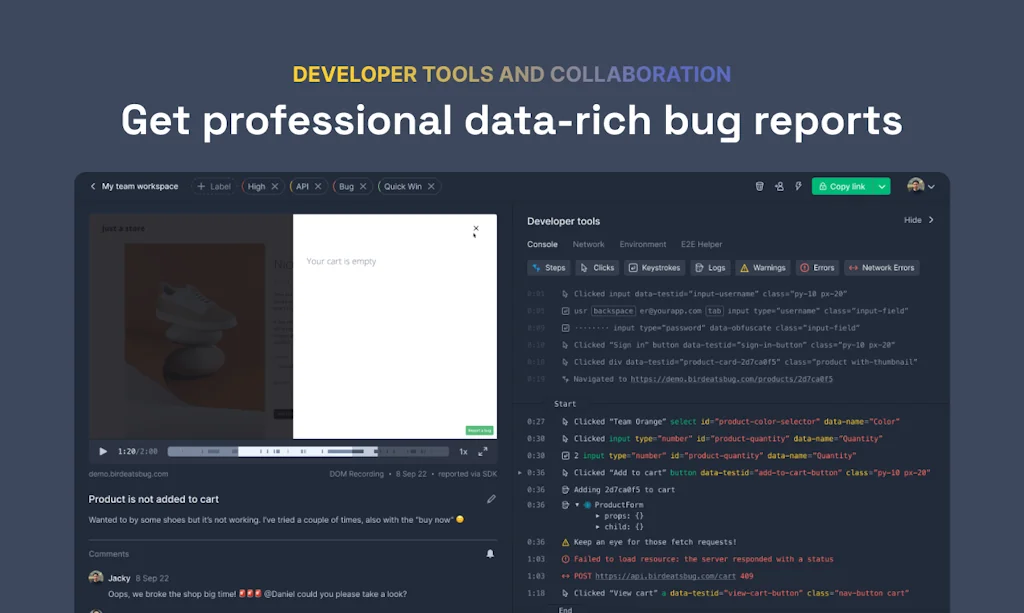This screenshot has height=613, width=1024.
Task: Click the trash delete icon
Action: pos(759,186)
